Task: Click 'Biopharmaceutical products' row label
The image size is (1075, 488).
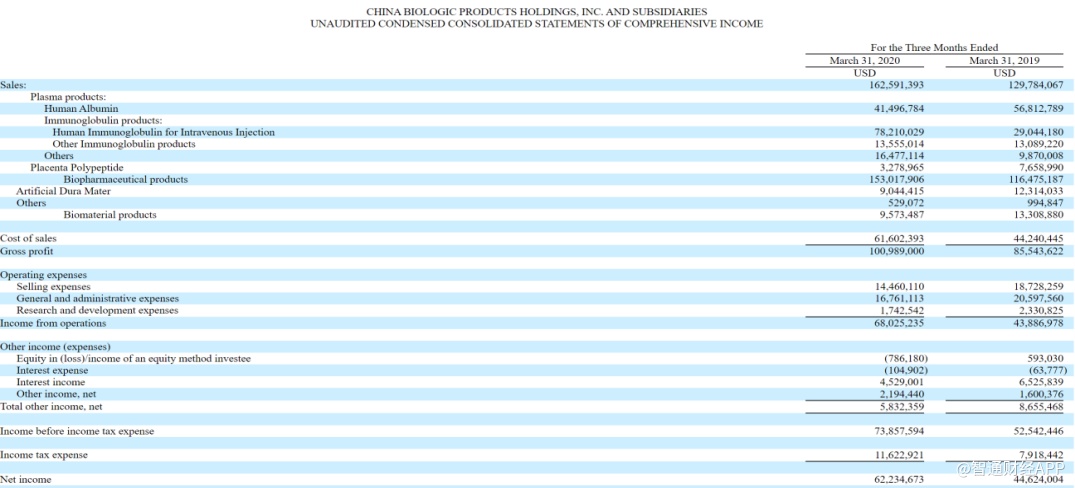Action: (x=125, y=180)
